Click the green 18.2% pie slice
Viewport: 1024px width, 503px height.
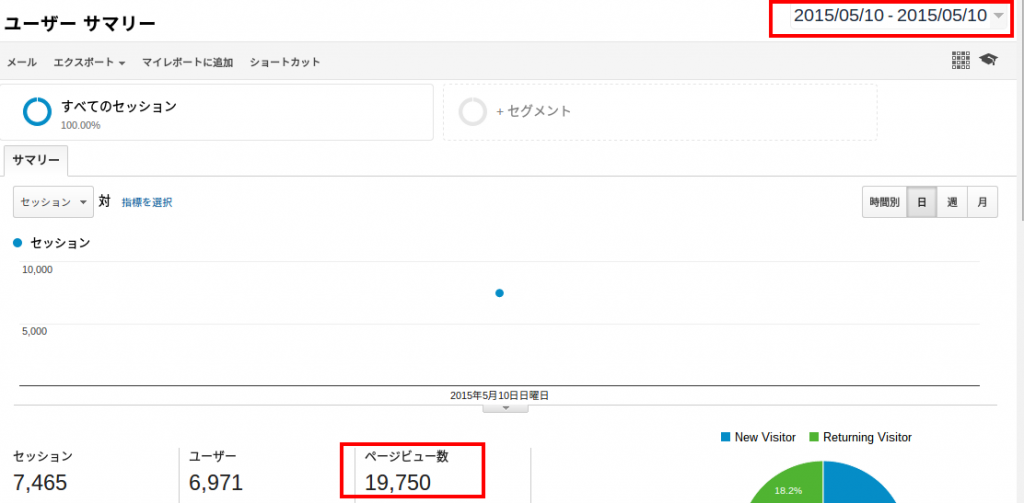coord(789,487)
